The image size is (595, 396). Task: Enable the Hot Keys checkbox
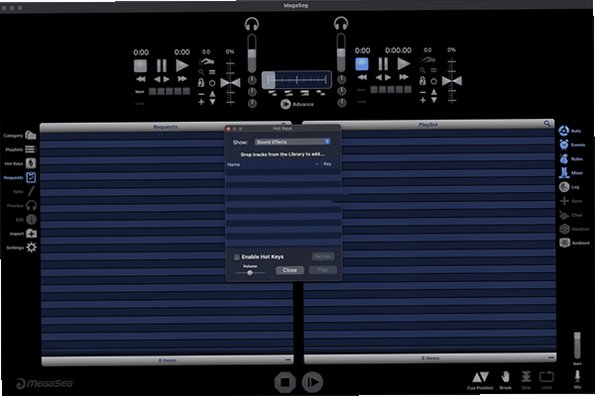(x=237, y=257)
